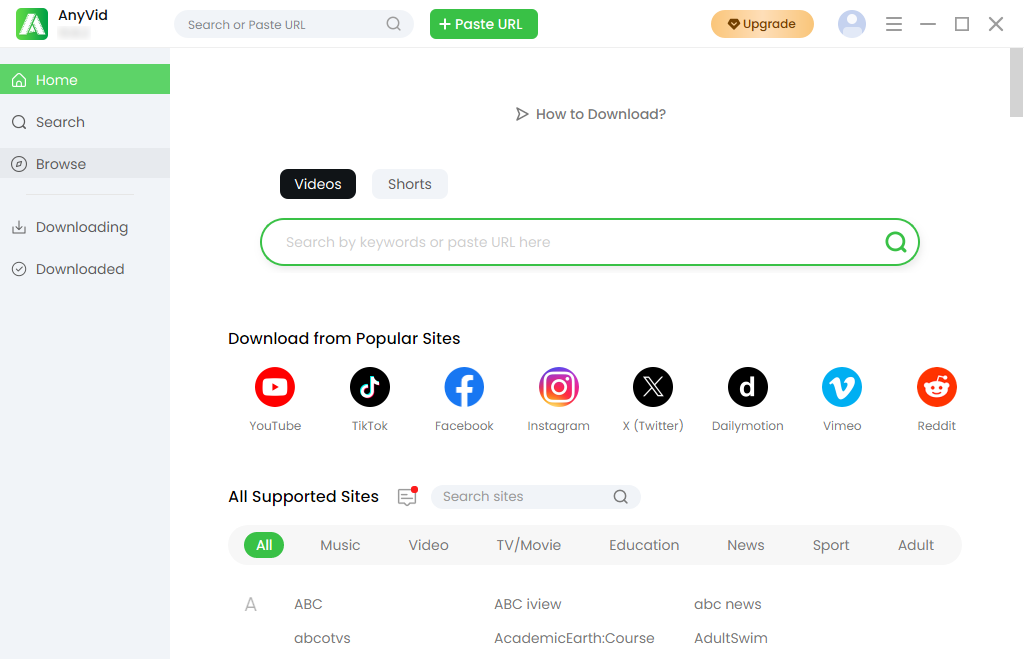Click the YouTube site icon
Viewport: 1024px width, 659px height.
pyautogui.click(x=275, y=387)
